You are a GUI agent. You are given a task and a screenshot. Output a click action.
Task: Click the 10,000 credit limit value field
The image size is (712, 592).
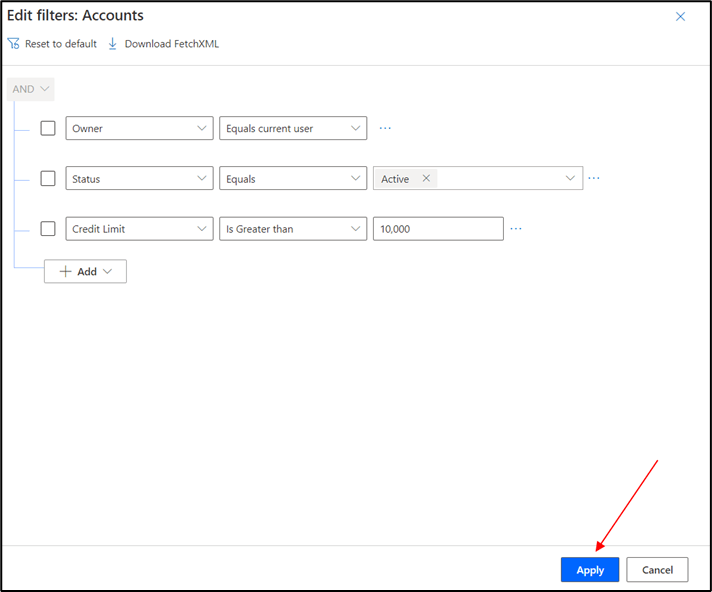(437, 229)
